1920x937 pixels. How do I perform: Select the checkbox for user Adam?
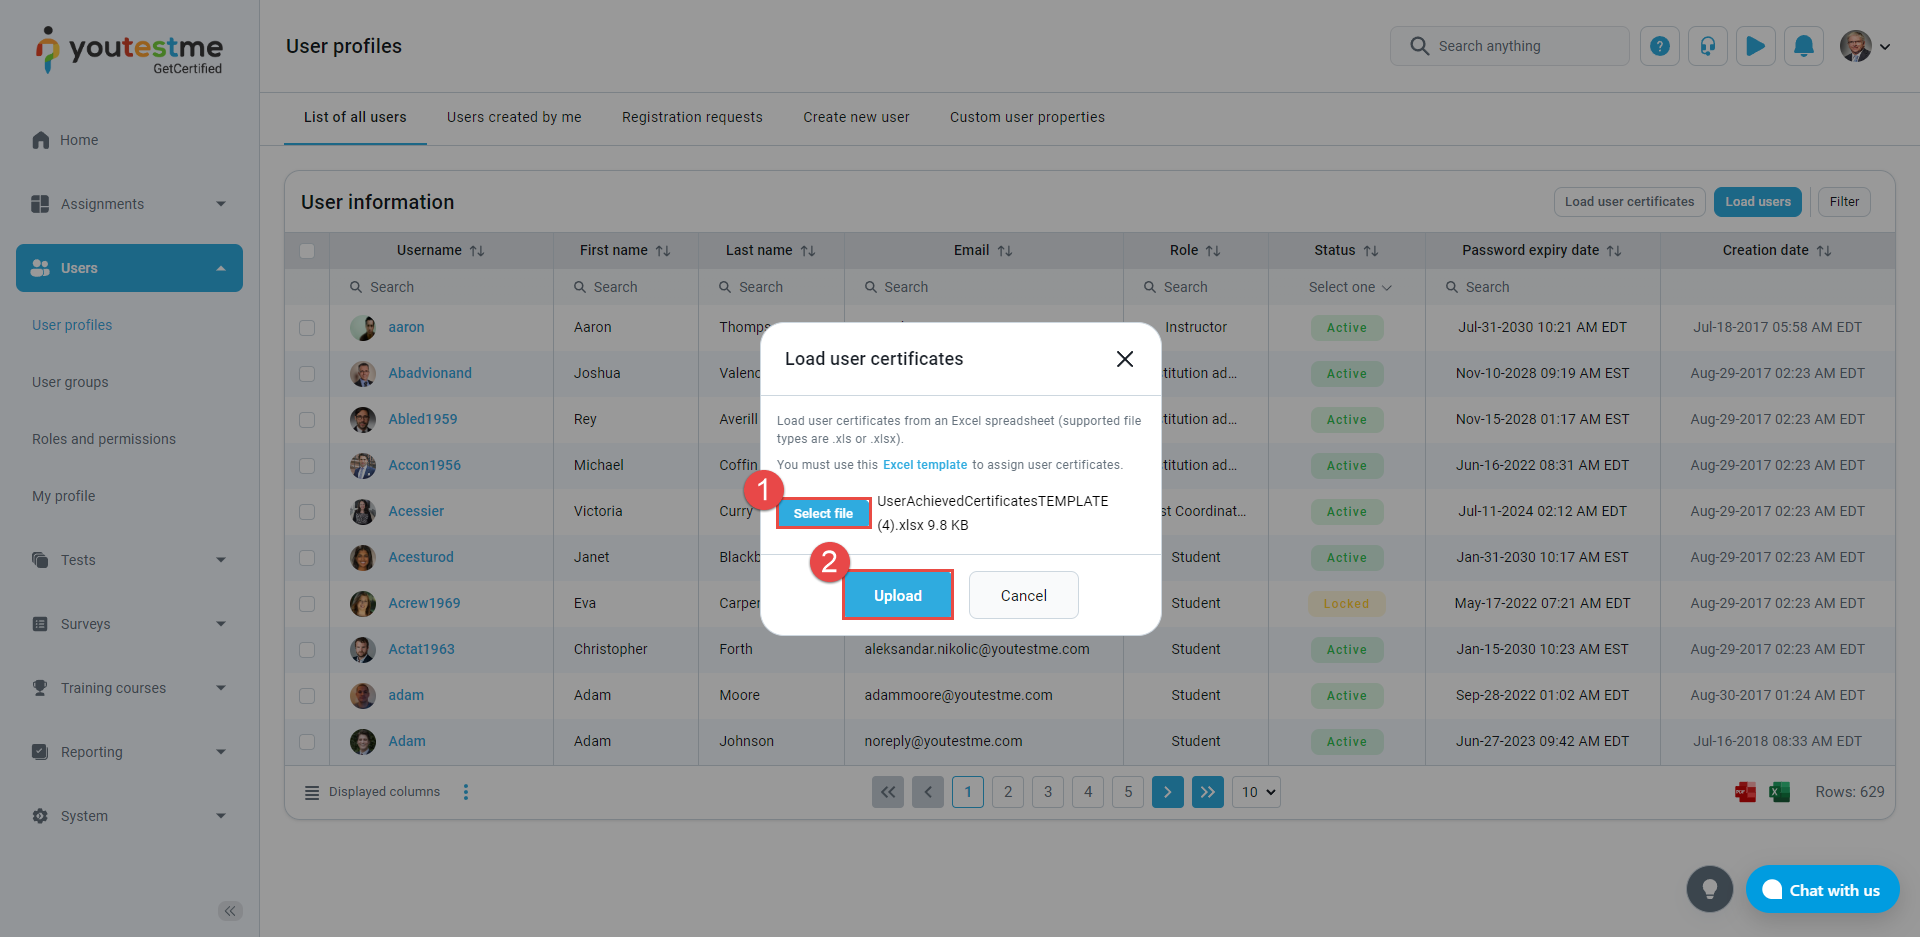pos(307,742)
